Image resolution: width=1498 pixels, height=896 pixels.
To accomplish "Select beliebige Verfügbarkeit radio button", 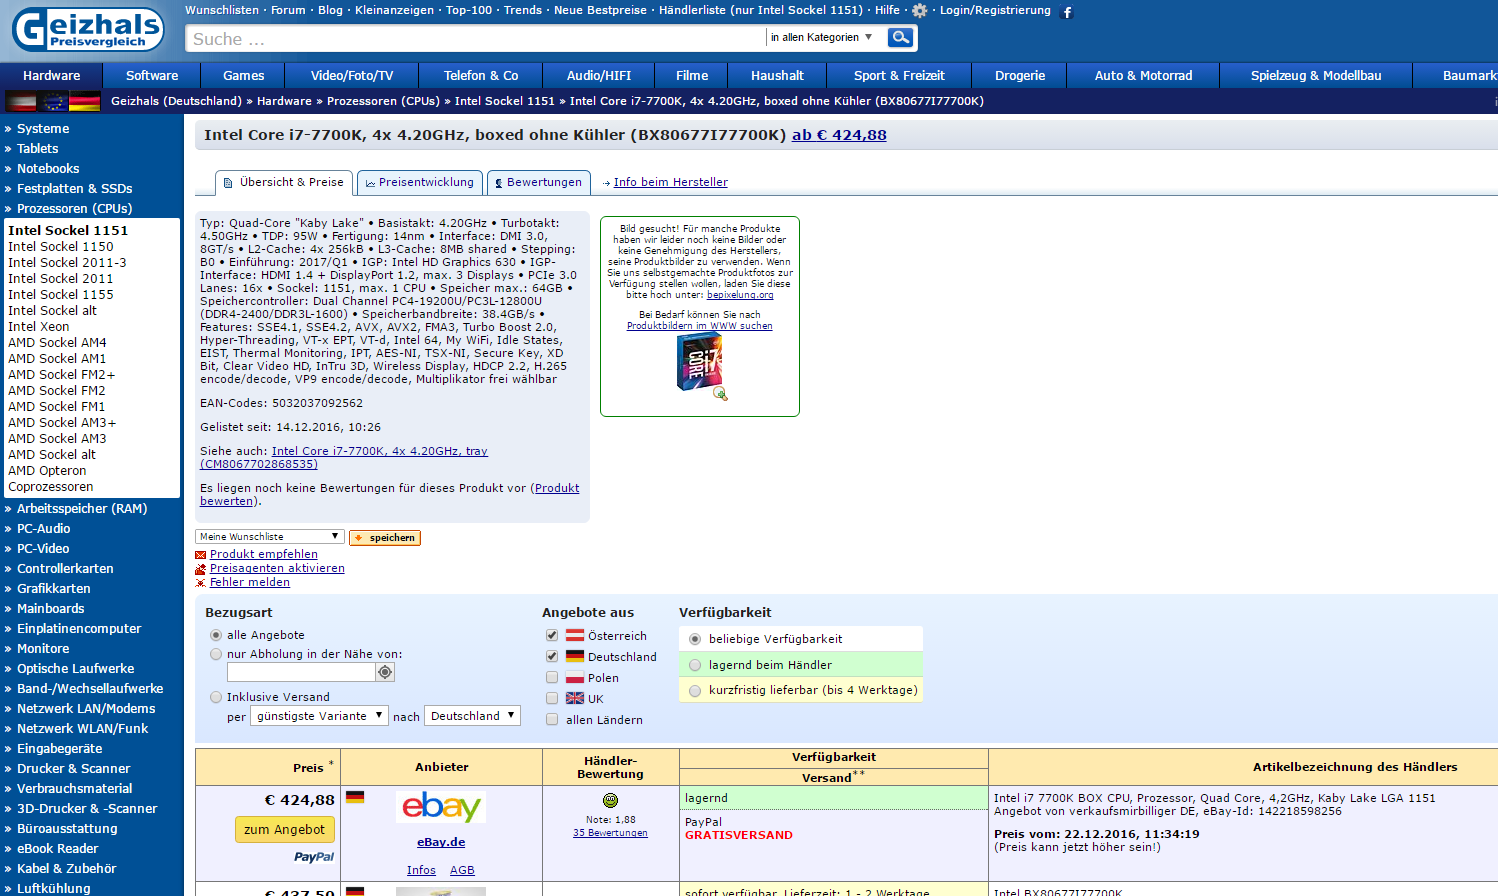I will [695, 639].
